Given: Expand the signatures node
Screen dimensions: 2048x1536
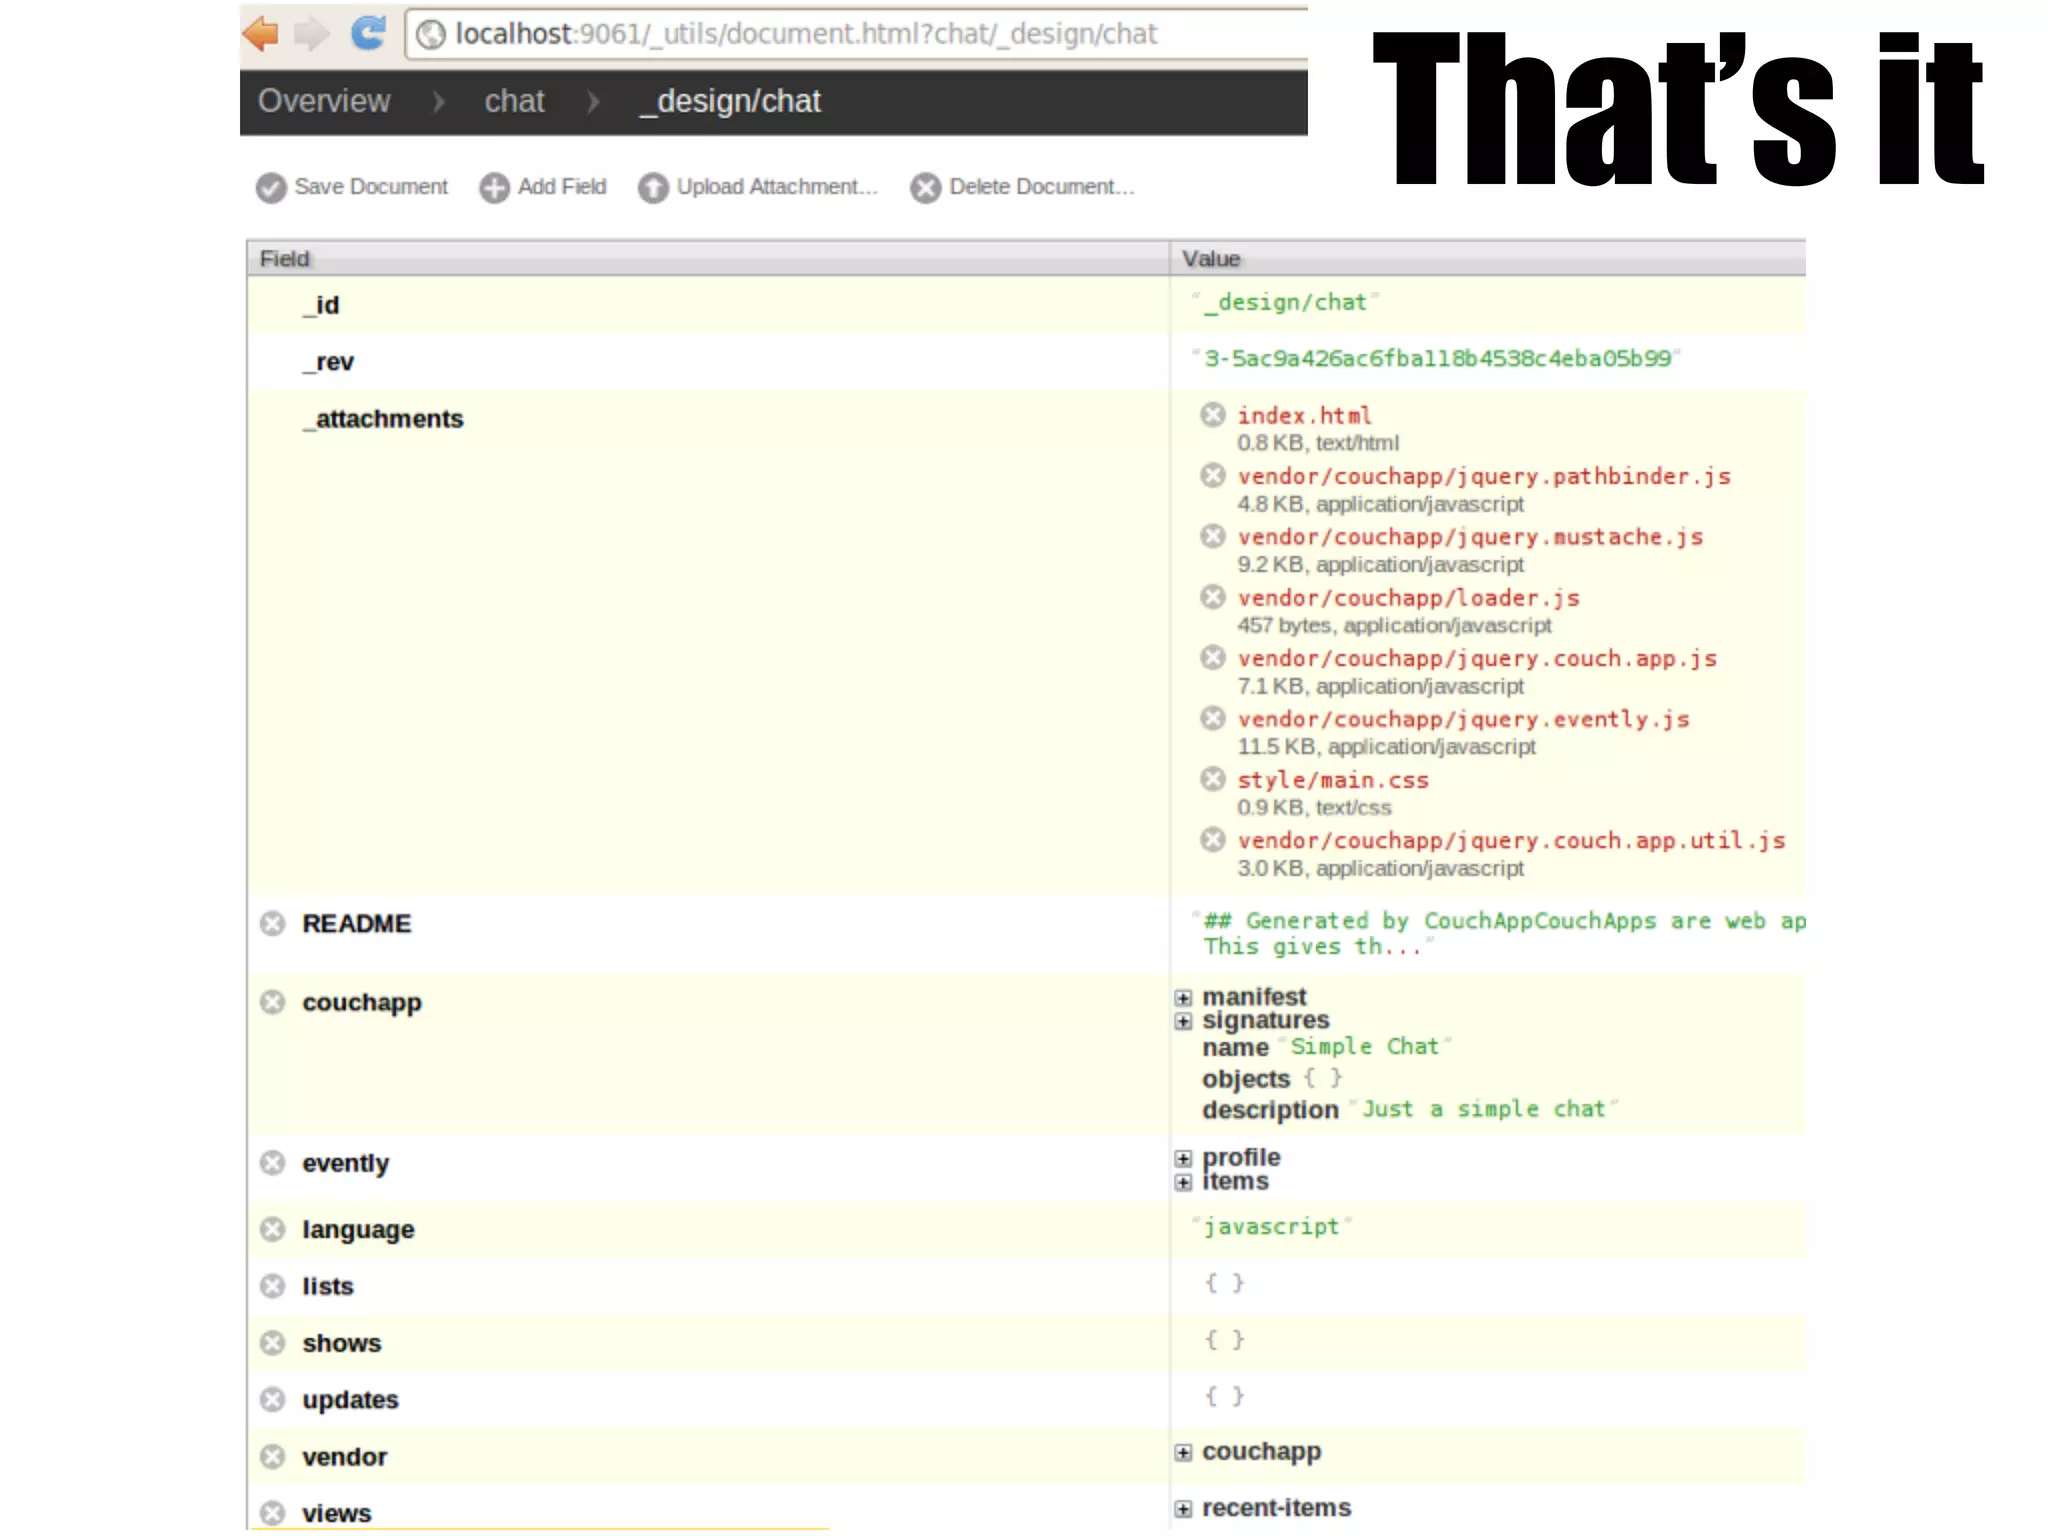Looking at the screenshot, I should pyautogui.click(x=1184, y=1021).
